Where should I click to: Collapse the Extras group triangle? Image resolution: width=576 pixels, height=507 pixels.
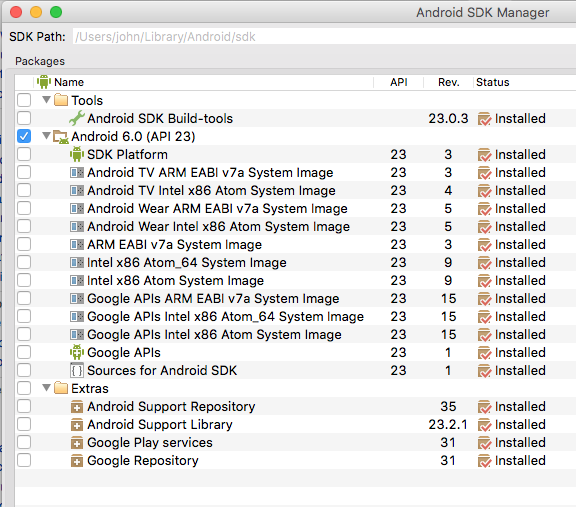pos(46,388)
